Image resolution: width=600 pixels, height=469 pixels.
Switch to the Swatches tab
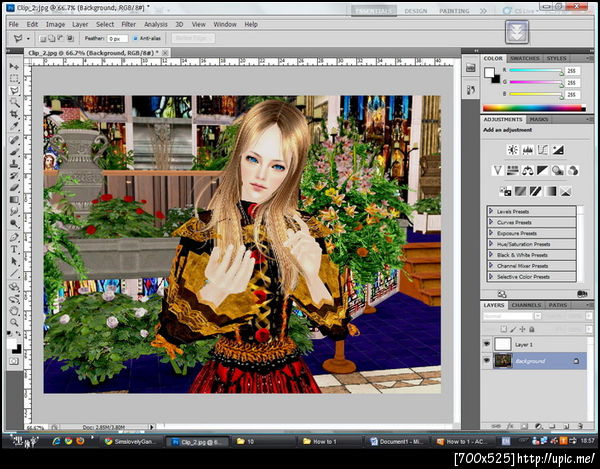tap(525, 58)
